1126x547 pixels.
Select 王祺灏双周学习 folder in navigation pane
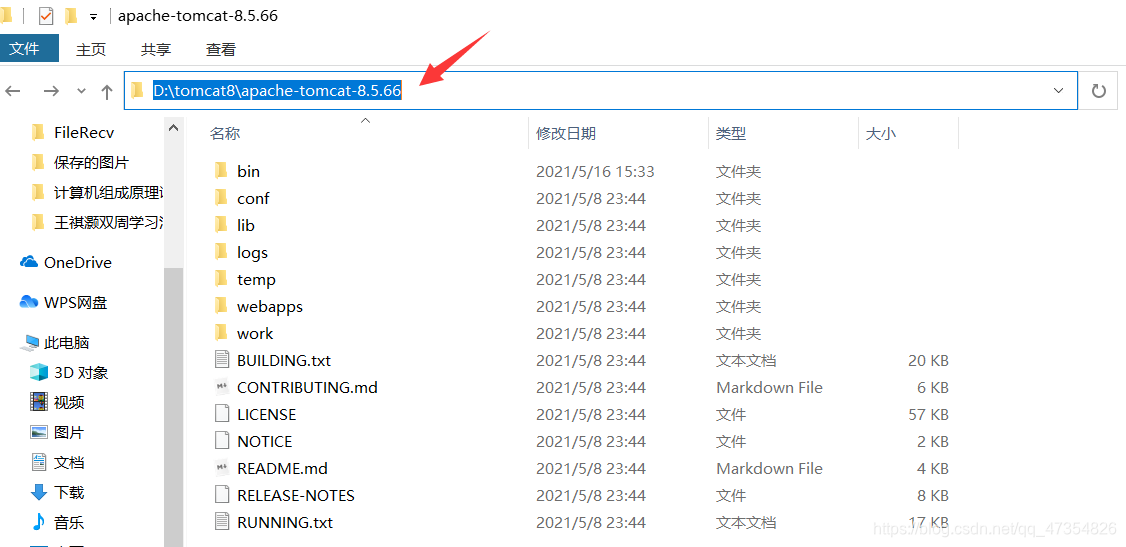point(109,223)
